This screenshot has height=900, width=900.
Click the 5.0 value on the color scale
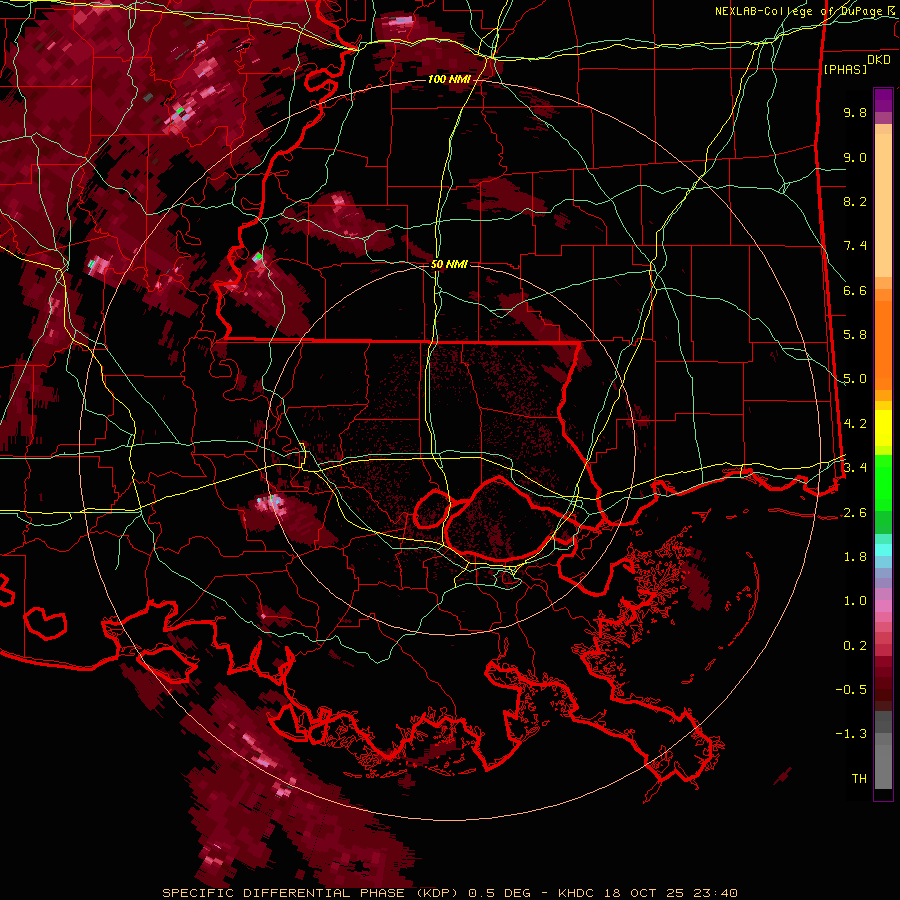point(855,379)
